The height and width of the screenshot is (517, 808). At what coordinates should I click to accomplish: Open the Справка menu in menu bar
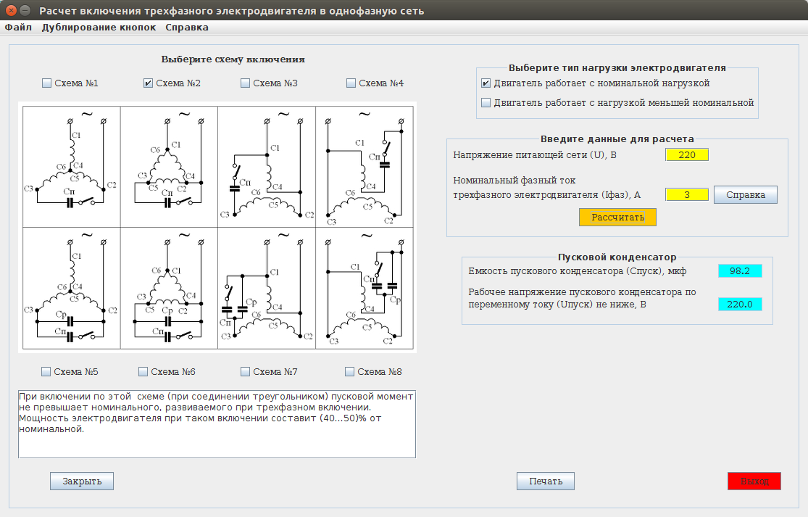[187, 27]
